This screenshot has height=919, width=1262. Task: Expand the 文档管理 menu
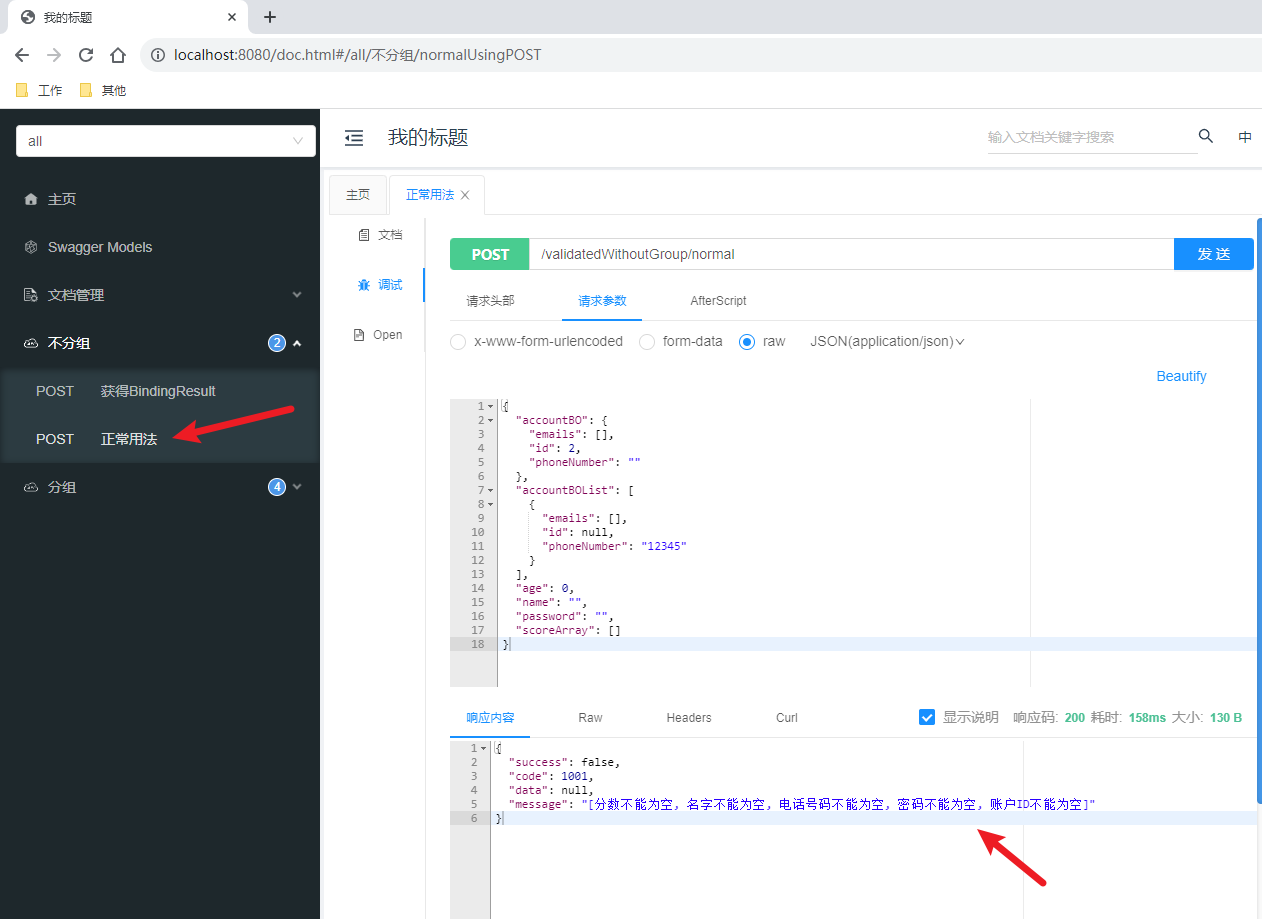click(x=160, y=295)
